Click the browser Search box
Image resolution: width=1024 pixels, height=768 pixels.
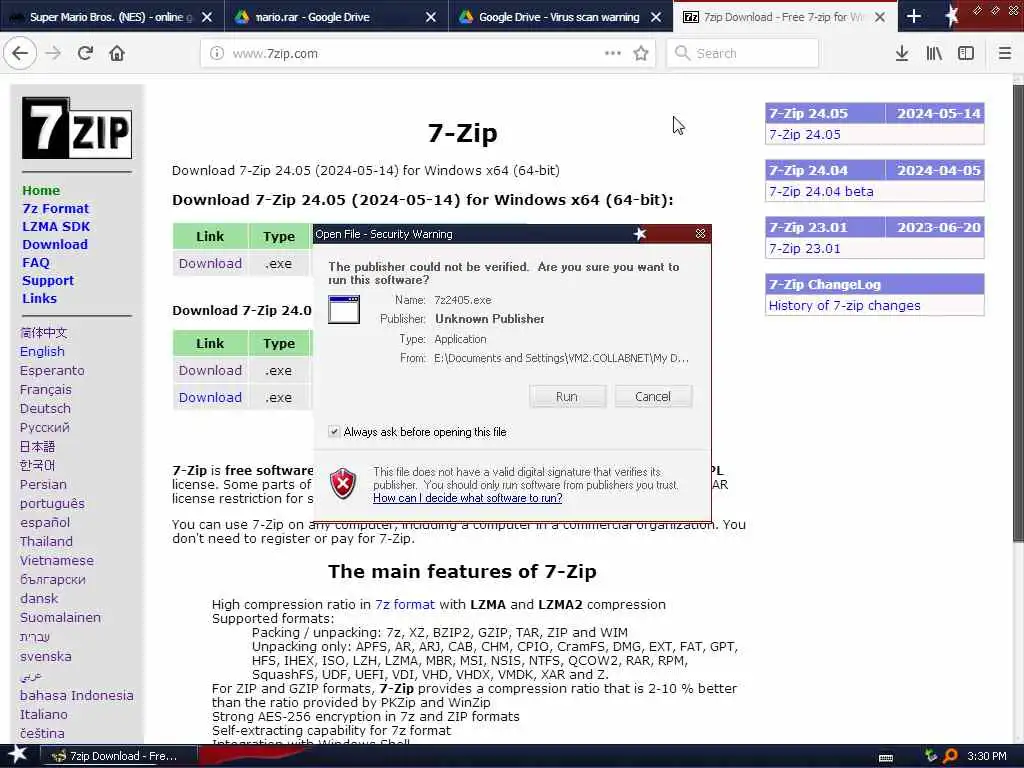pos(743,53)
